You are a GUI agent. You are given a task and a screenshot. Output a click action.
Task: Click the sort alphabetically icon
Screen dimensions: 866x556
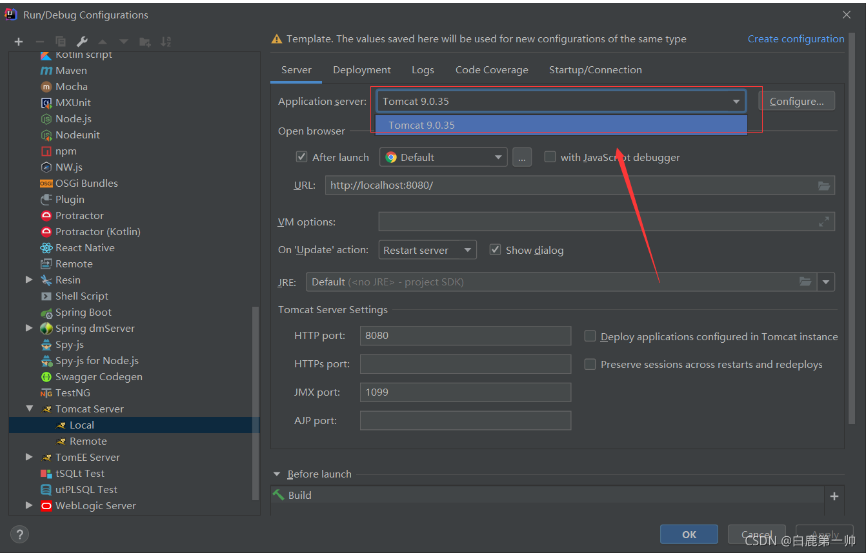(166, 41)
